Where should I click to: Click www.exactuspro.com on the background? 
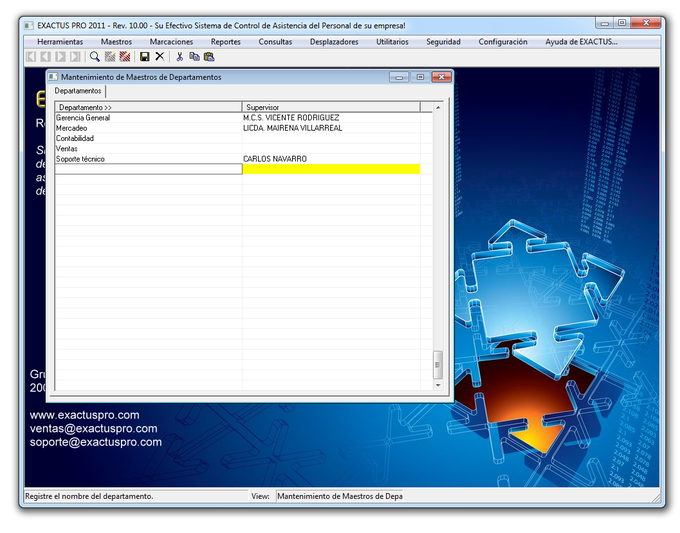click(85, 415)
